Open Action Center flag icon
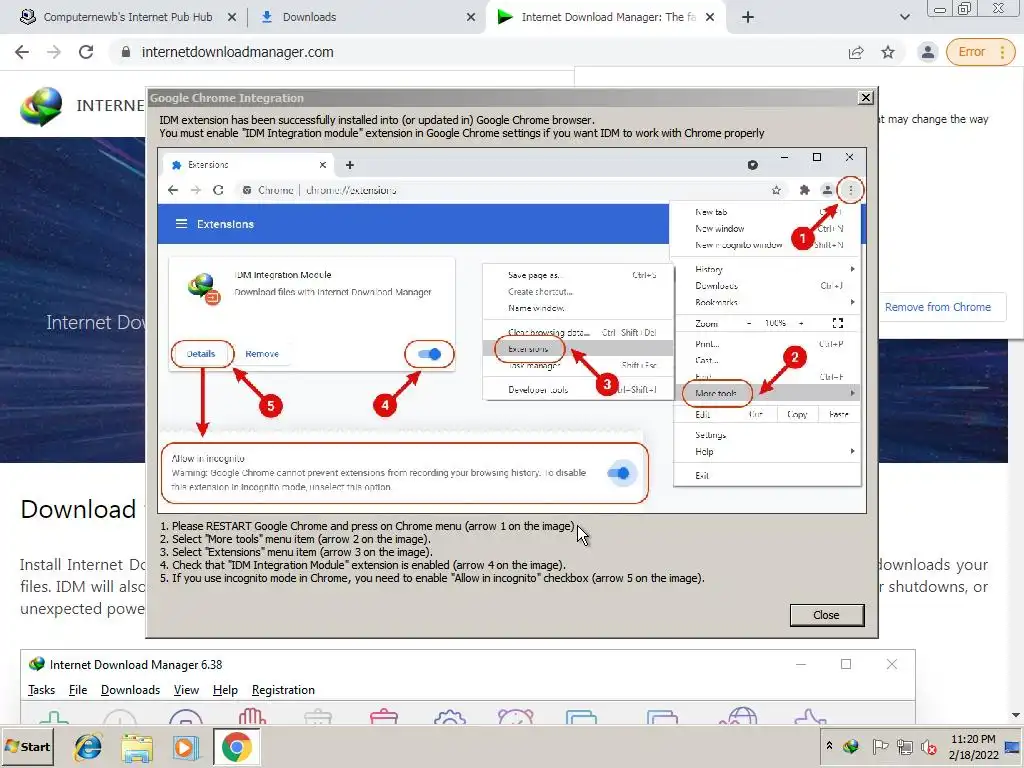Screen dimensions: 1024x768 pos(880,746)
